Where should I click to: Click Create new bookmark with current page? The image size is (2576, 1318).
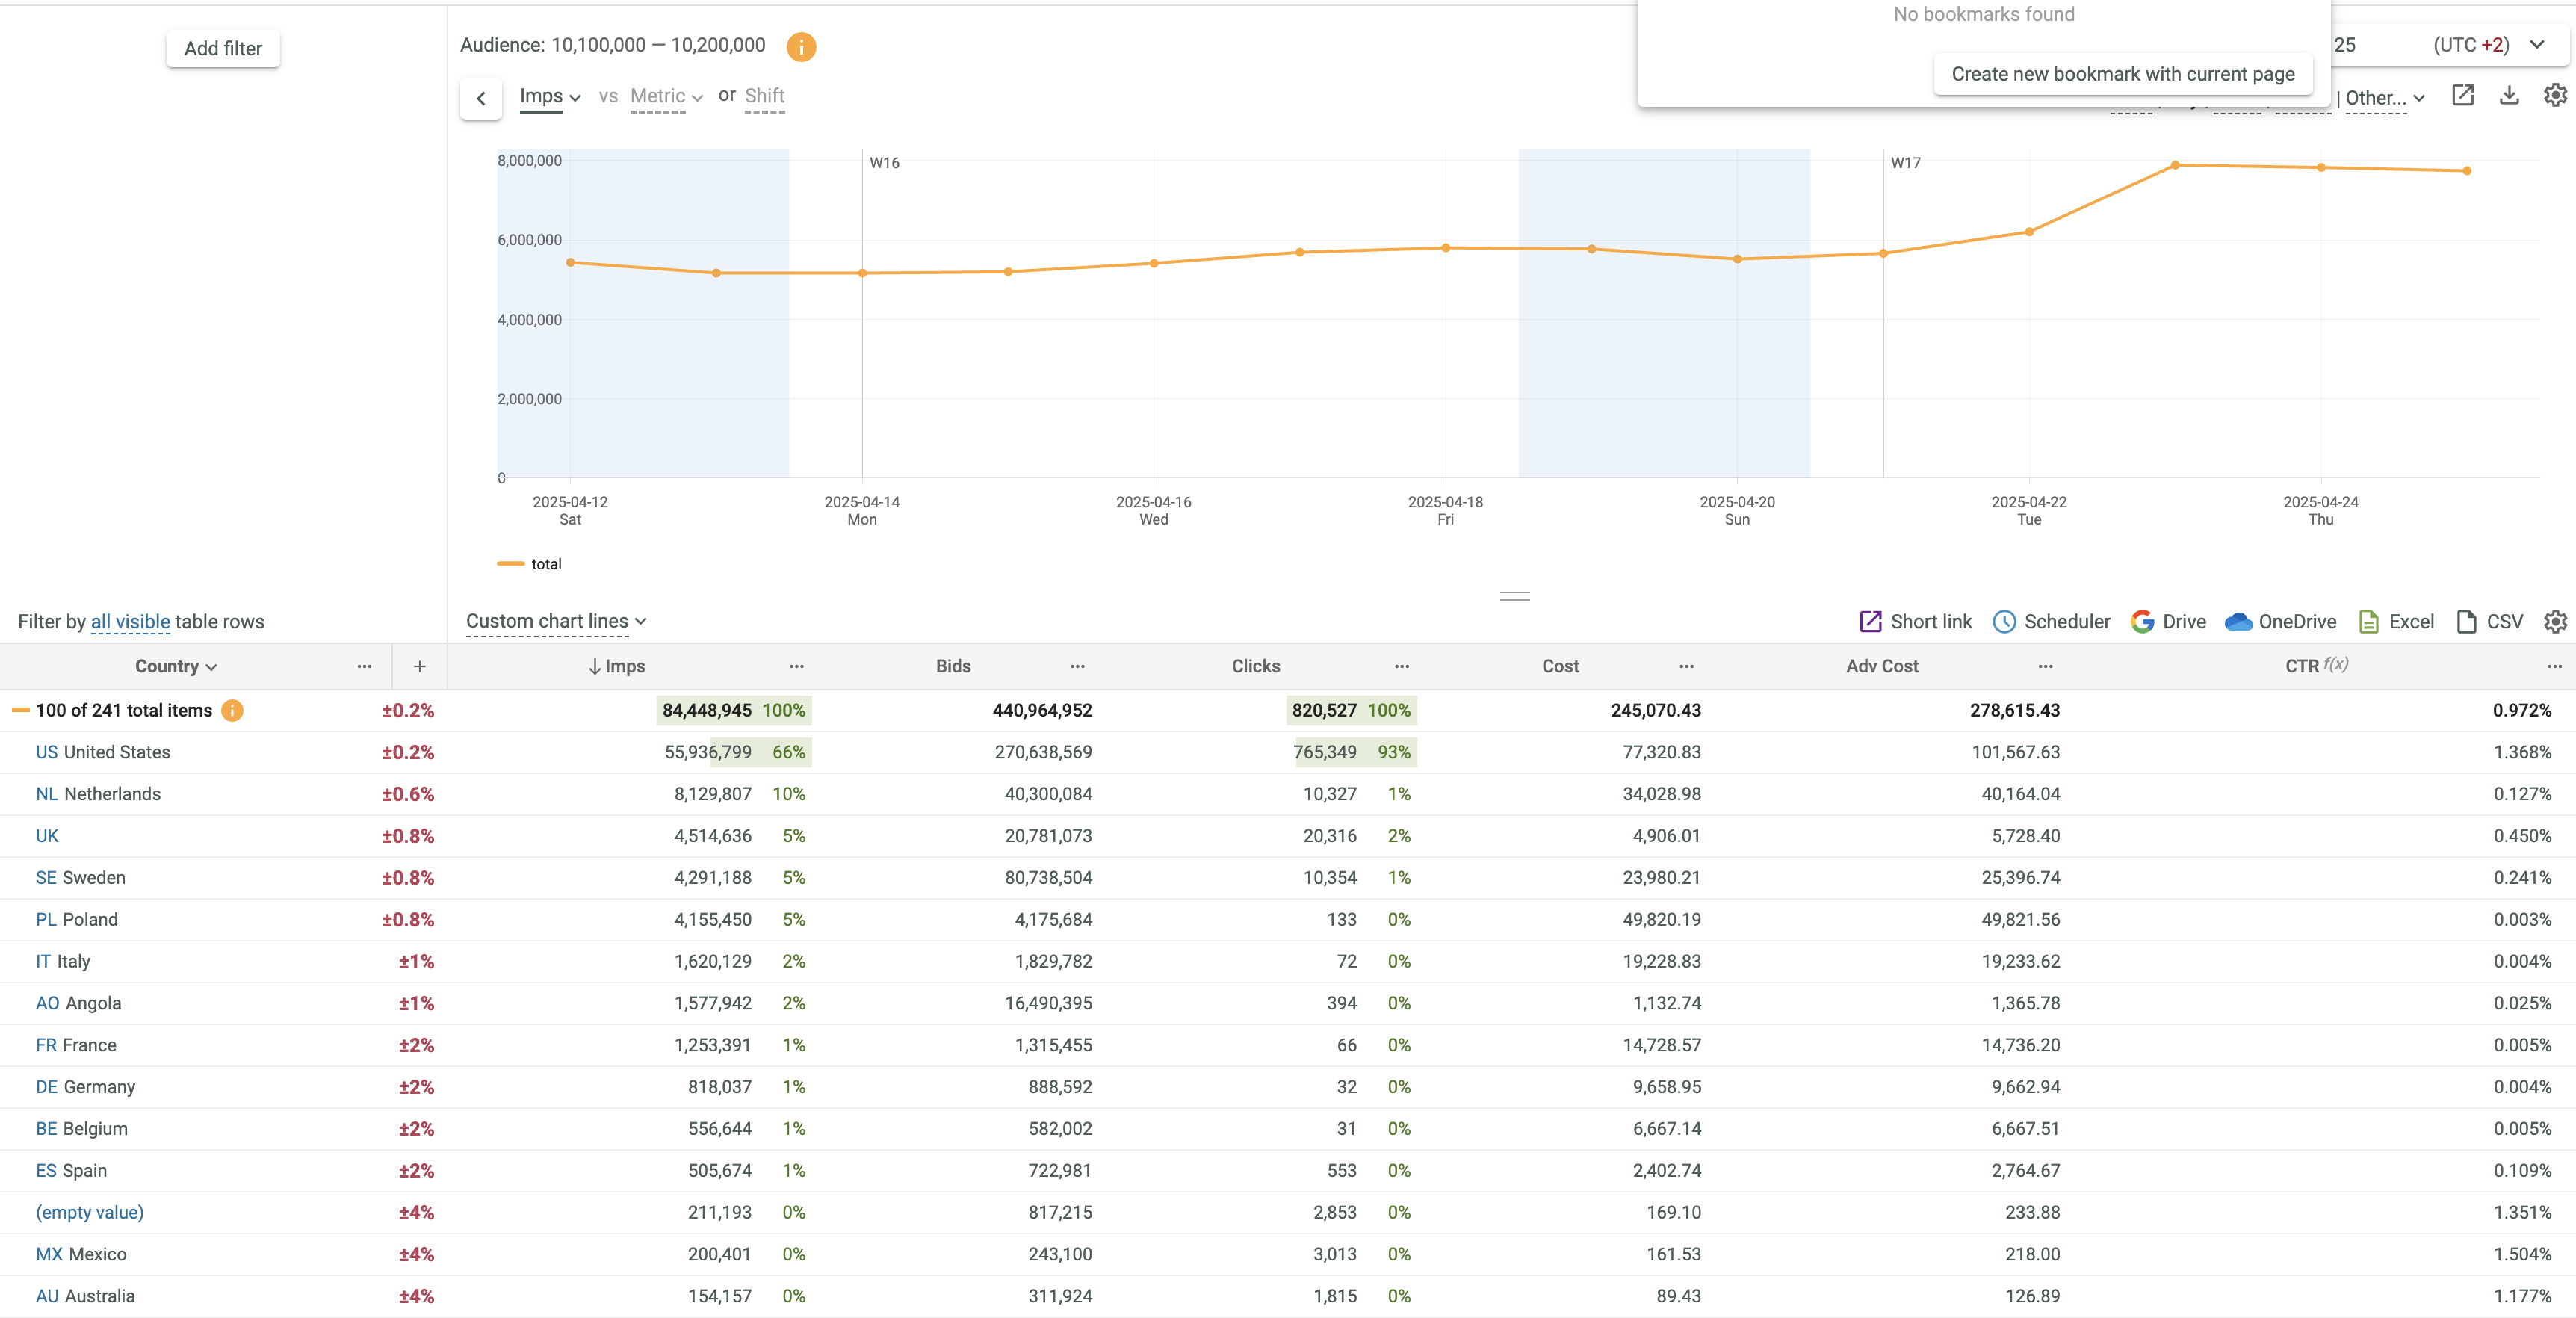click(2122, 74)
